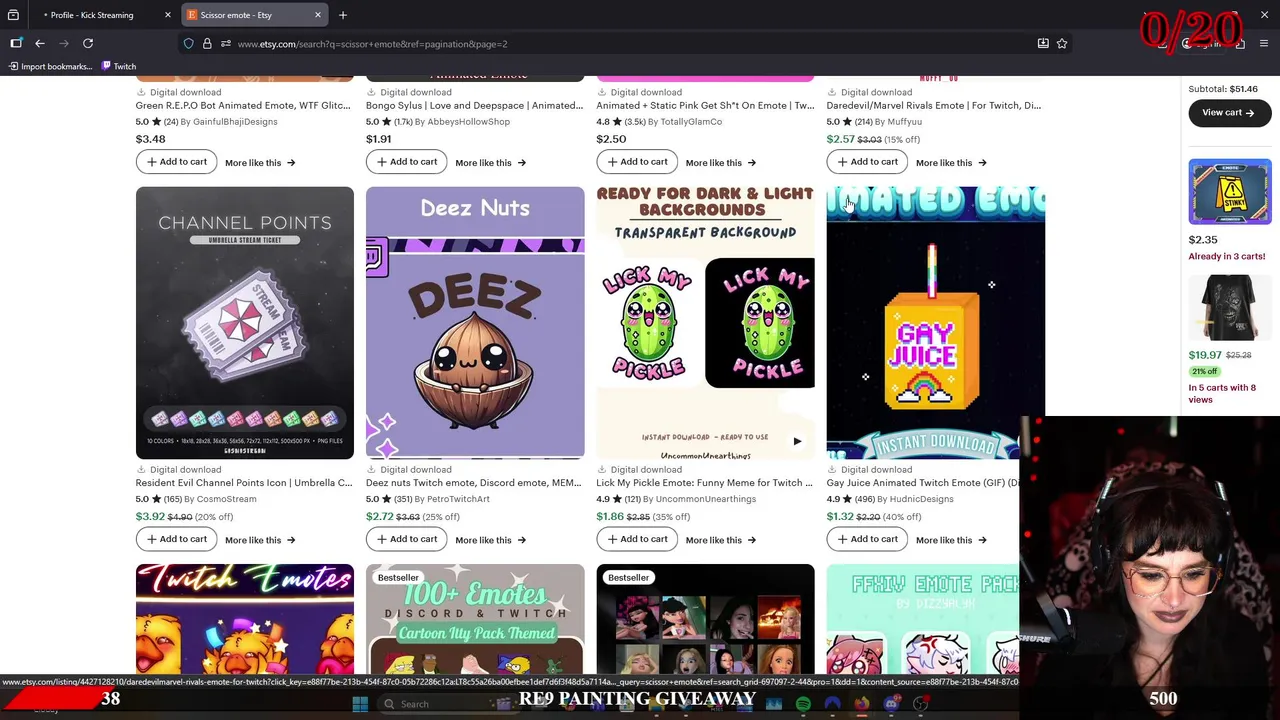Click Import bookmarks in the bookmarks bar

tap(50, 66)
